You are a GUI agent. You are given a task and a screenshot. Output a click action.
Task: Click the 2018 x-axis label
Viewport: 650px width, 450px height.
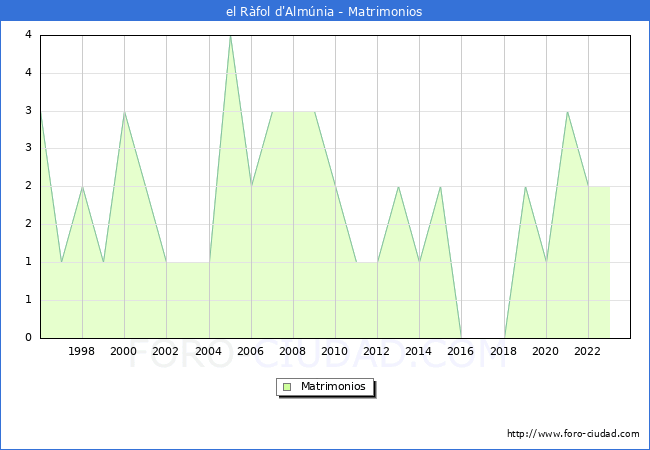(x=504, y=351)
